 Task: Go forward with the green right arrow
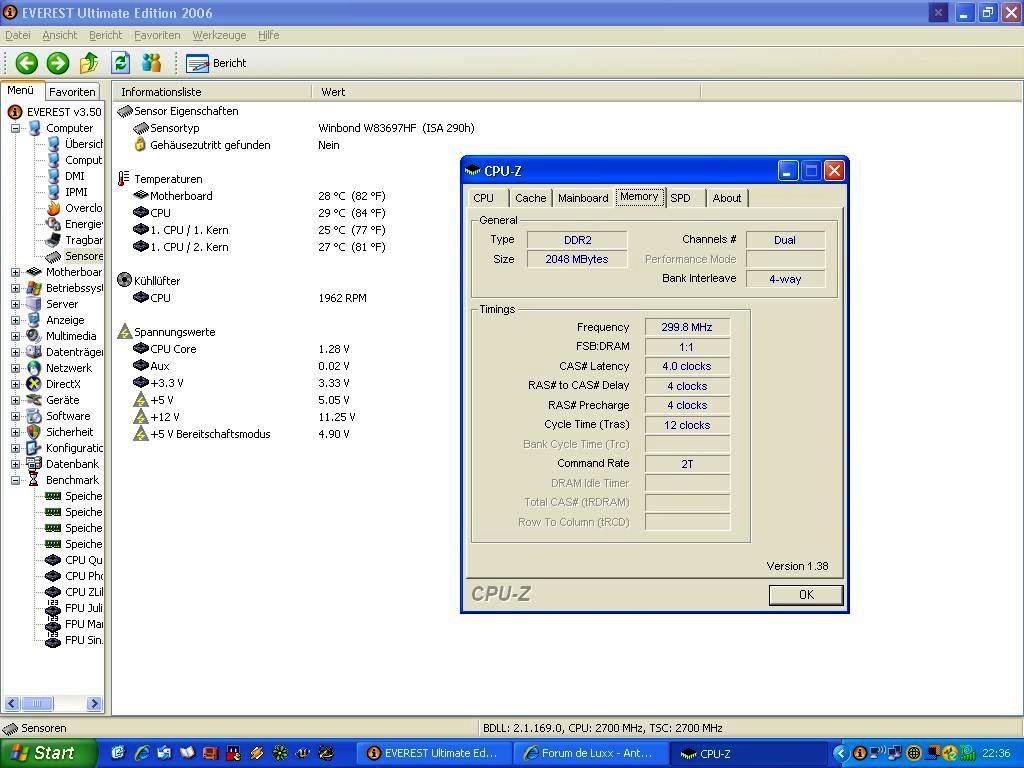57,63
